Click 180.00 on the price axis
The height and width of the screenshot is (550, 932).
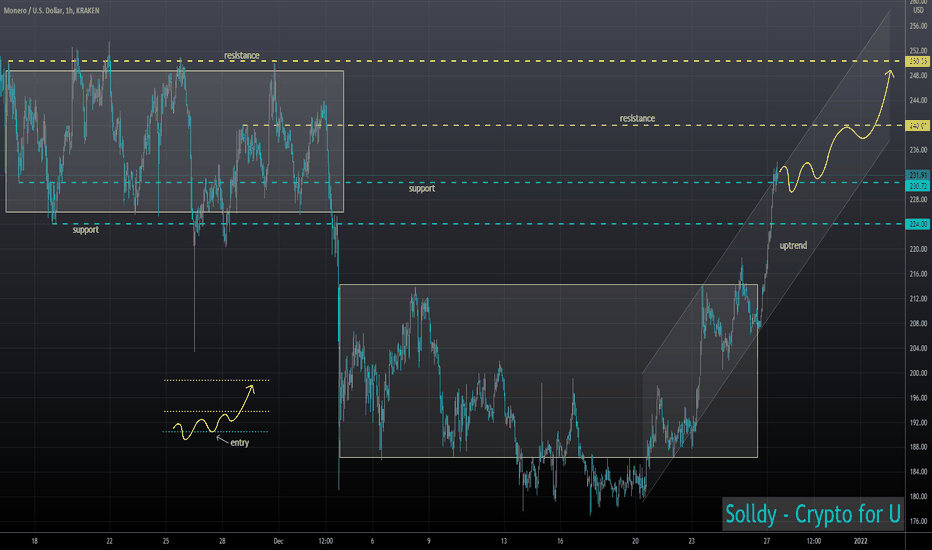tap(918, 496)
